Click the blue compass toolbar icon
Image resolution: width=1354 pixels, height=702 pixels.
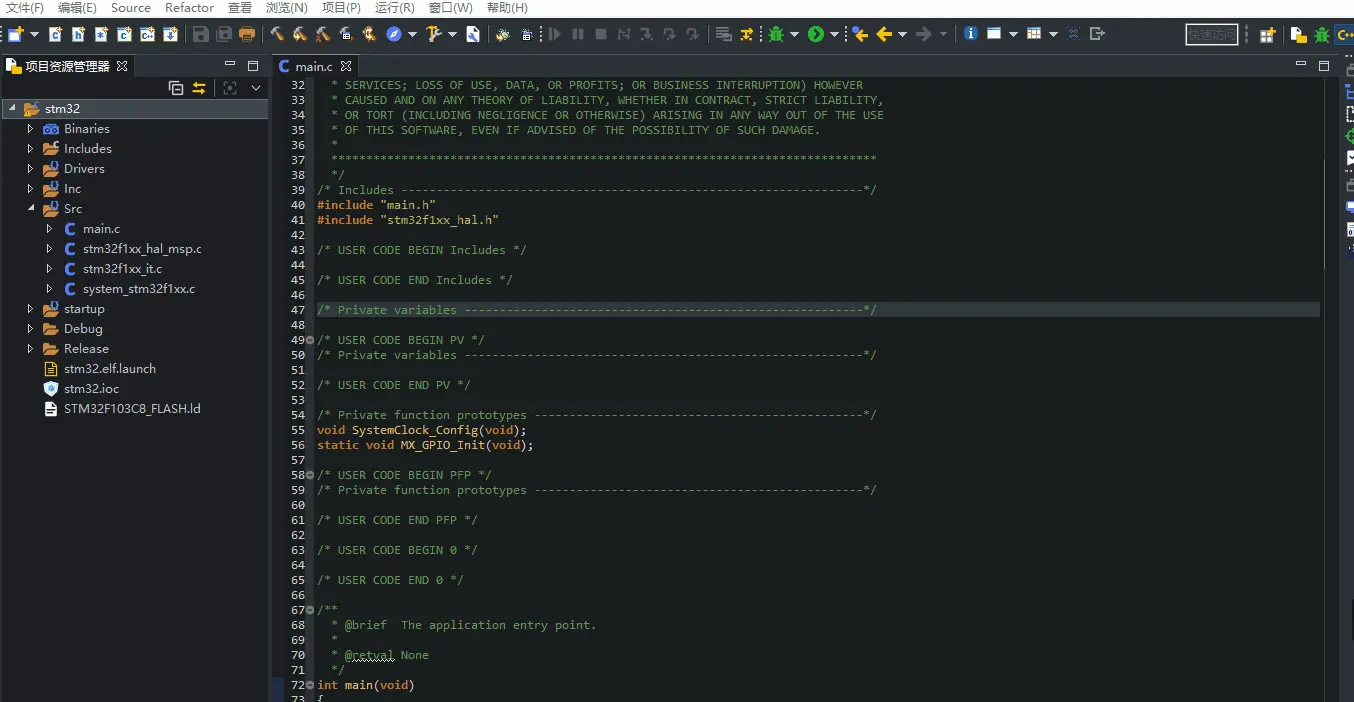point(394,34)
